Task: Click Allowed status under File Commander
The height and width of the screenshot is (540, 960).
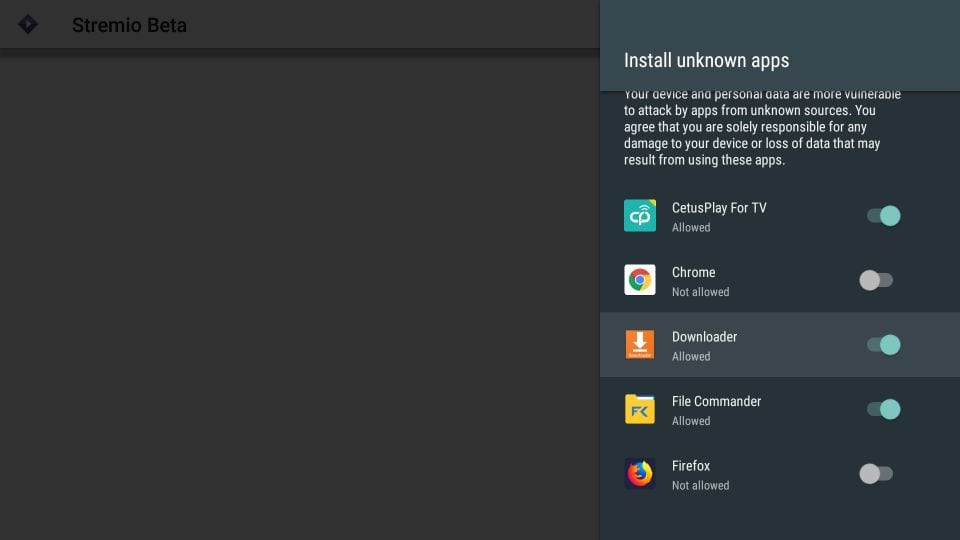Action: point(691,421)
